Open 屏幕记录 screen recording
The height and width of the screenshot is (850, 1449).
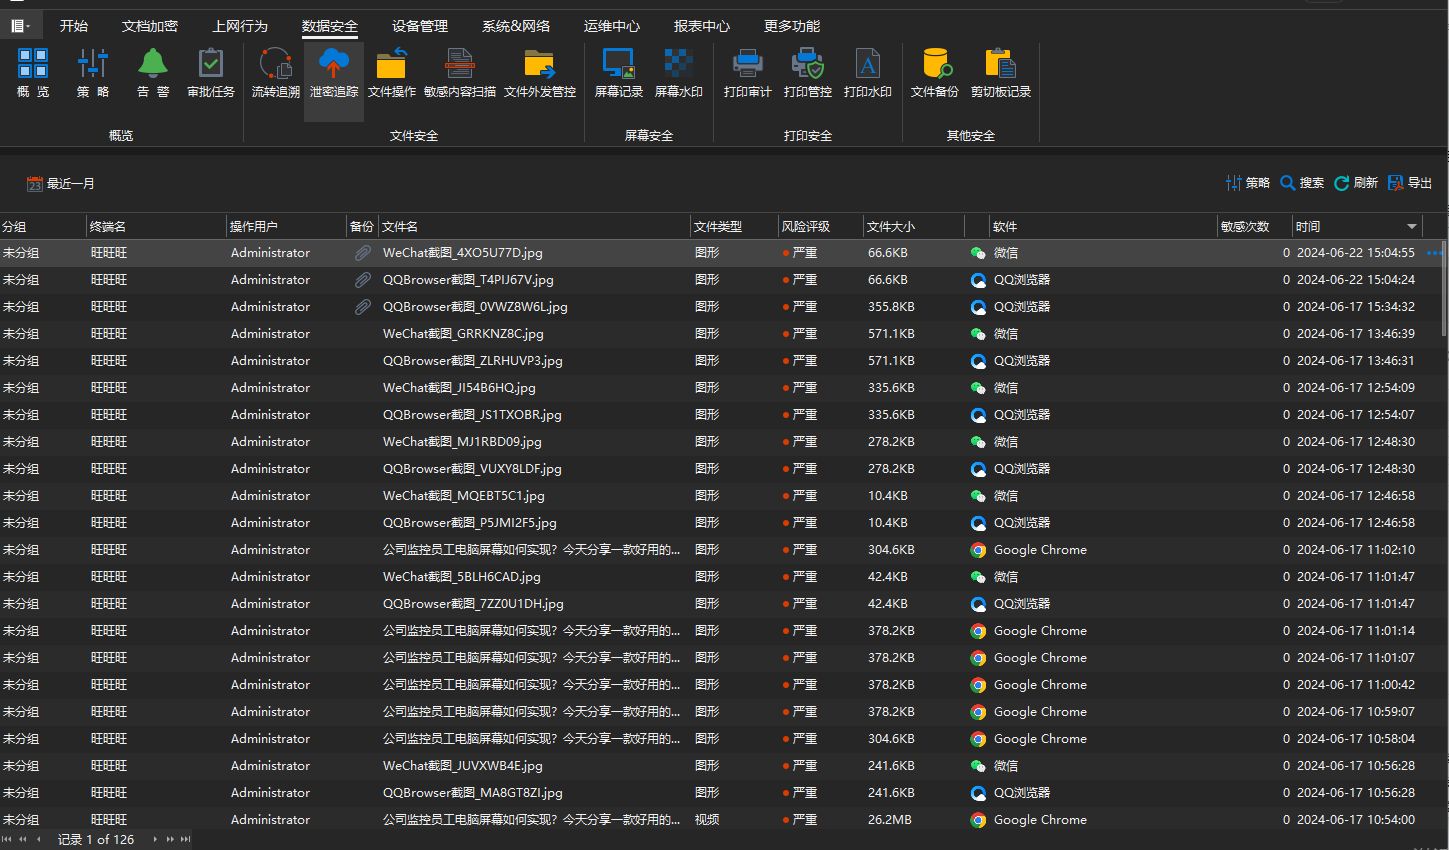pyautogui.click(x=619, y=73)
